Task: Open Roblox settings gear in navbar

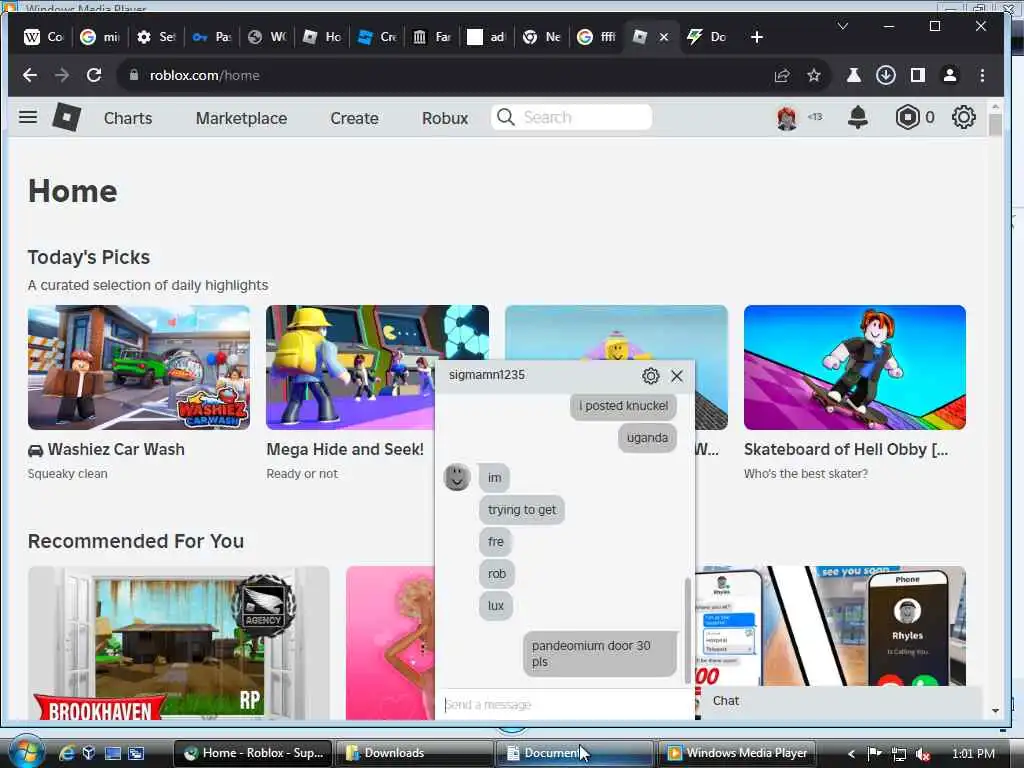Action: pyautogui.click(x=963, y=118)
